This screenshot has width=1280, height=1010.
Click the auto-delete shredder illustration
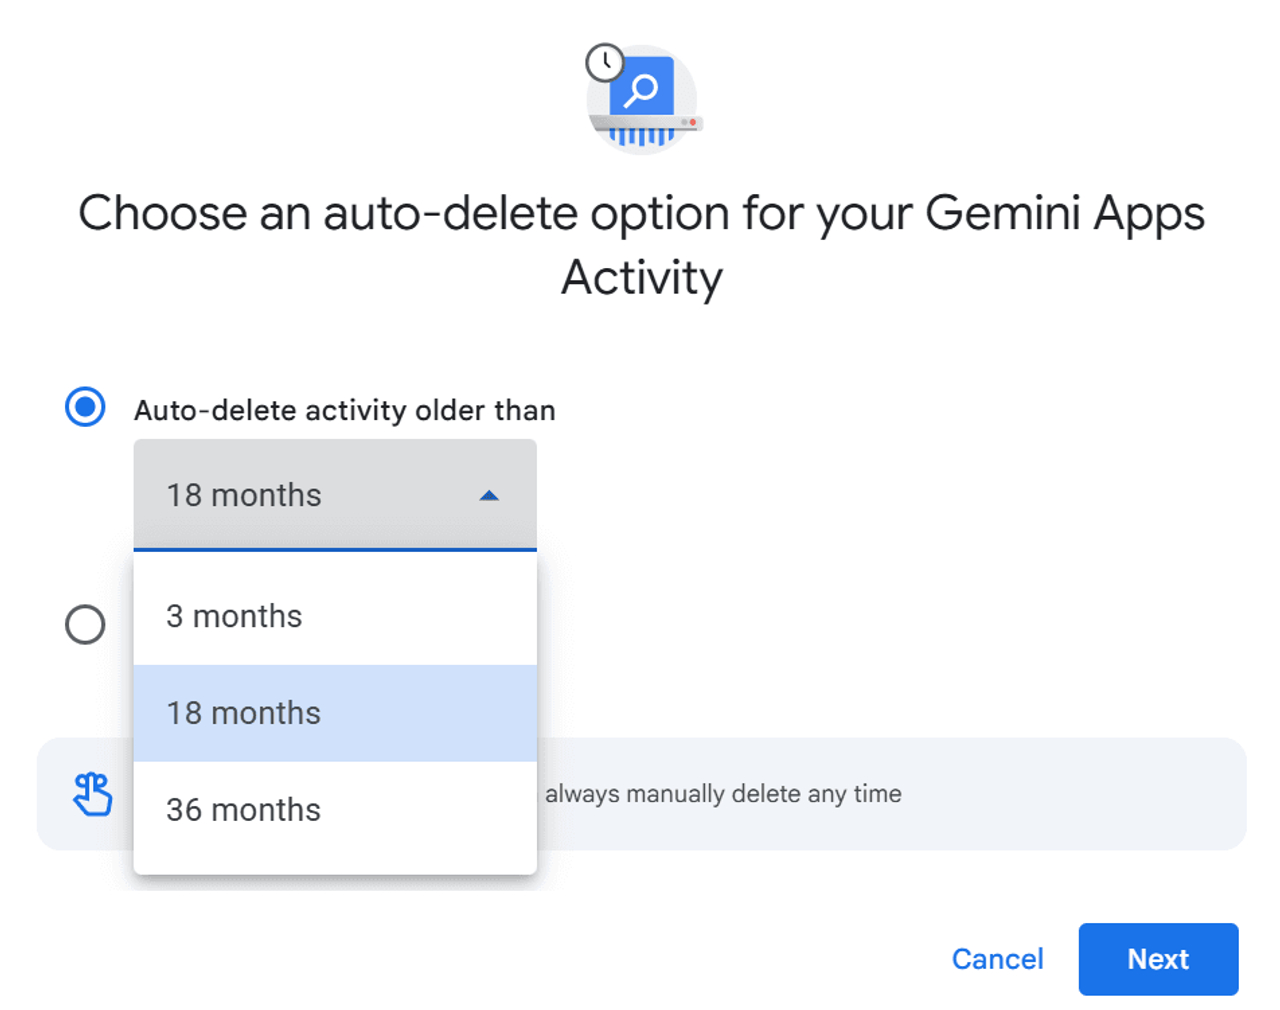pos(643,98)
